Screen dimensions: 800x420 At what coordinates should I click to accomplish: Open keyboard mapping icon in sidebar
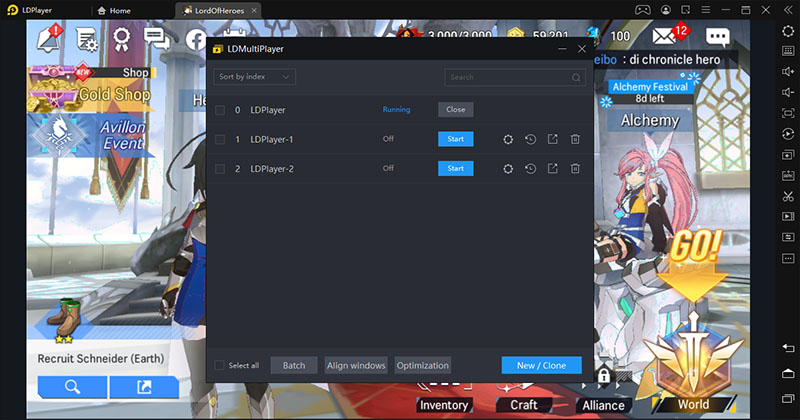click(x=788, y=51)
